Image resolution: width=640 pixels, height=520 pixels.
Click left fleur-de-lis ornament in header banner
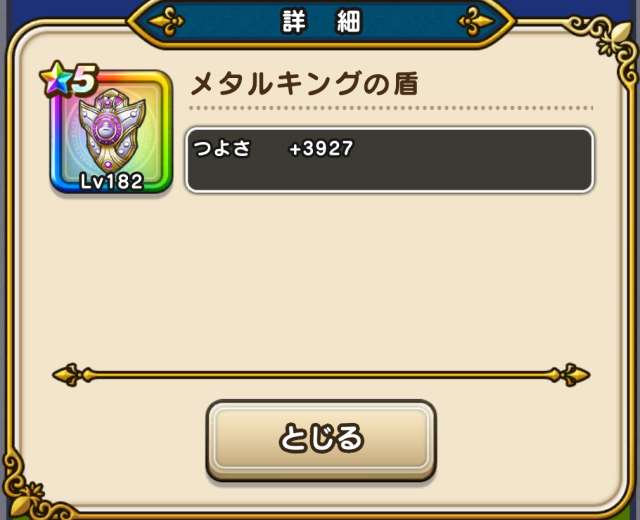(x=166, y=20)
